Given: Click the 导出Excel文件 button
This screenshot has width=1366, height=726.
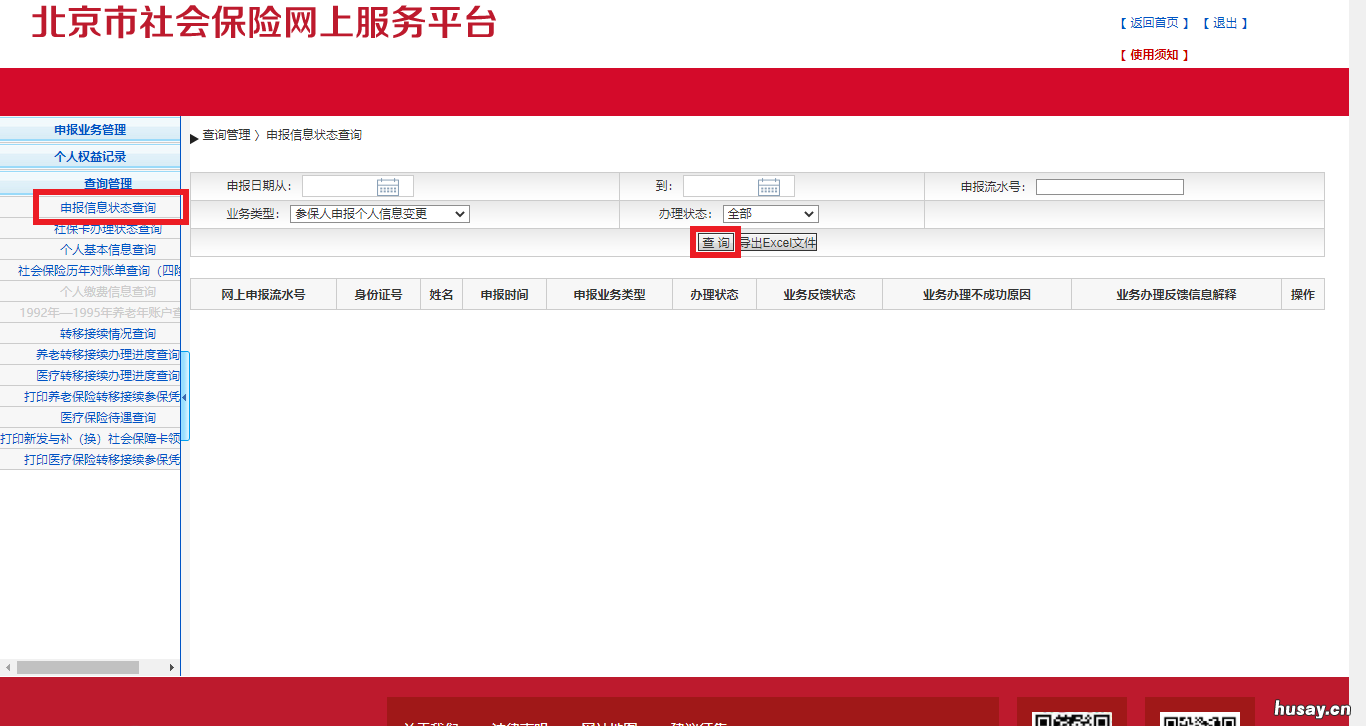Looking at the screenshot, I should tap(781, 241).
